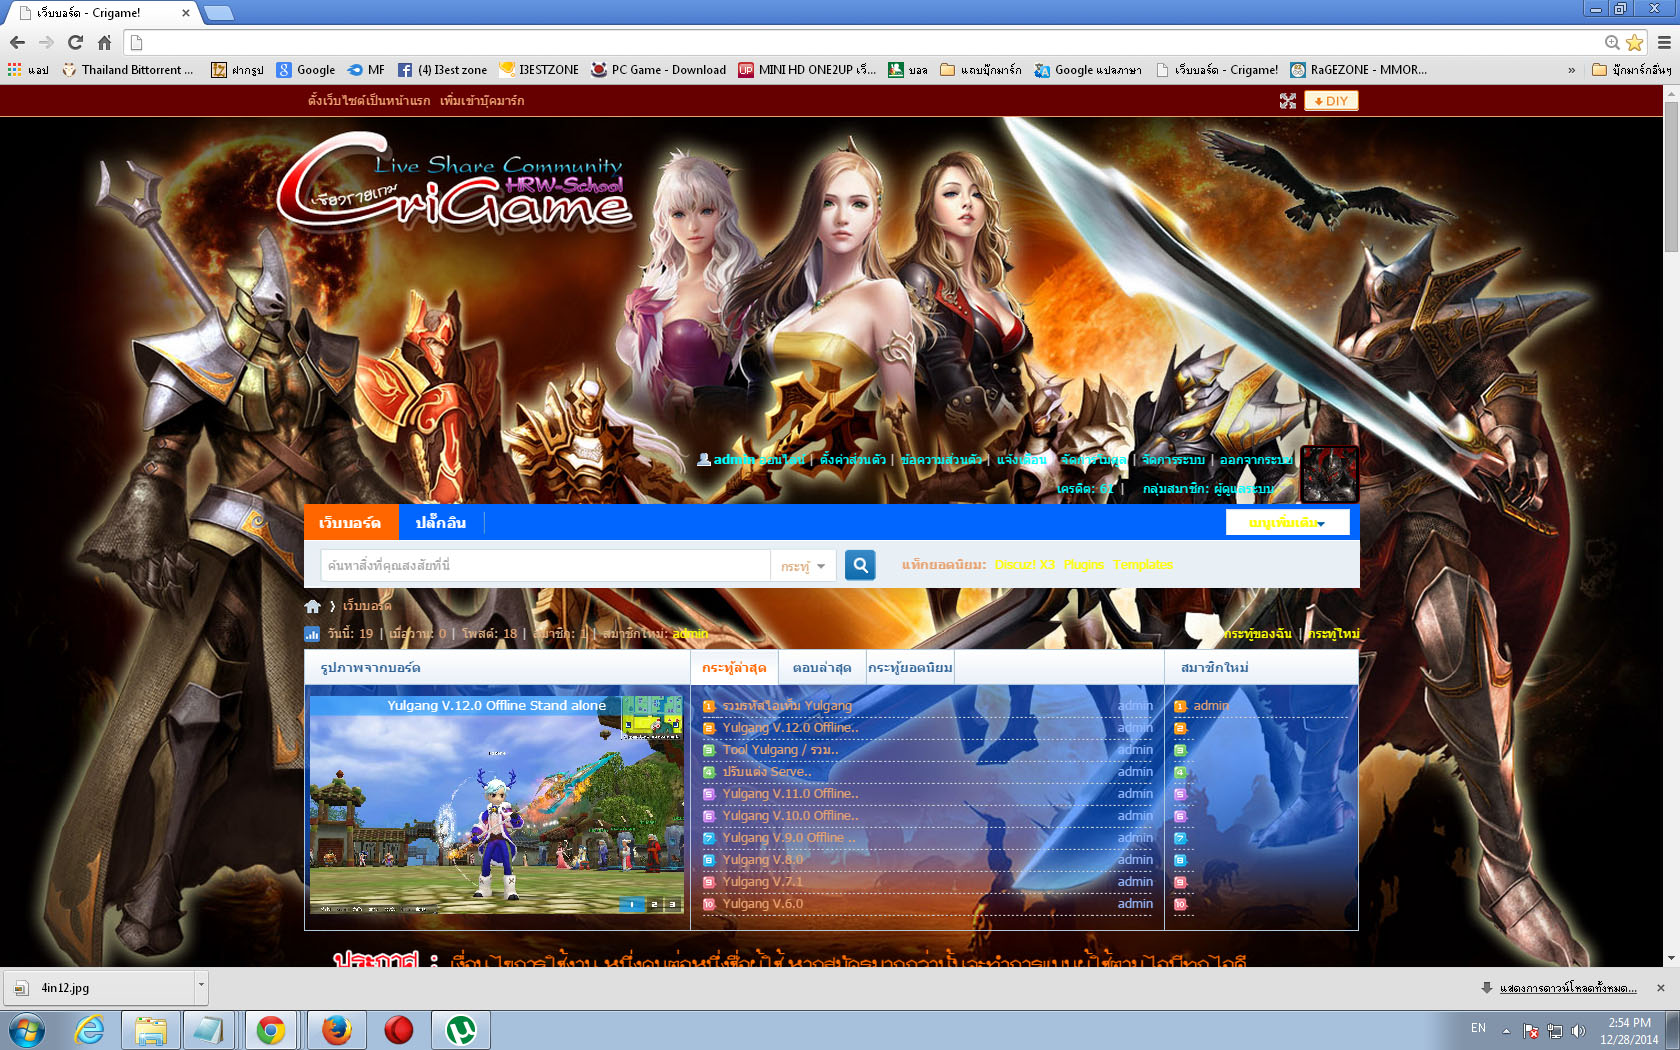Go to the browser home page
1680x1050 pixels.
coord(104,42)
